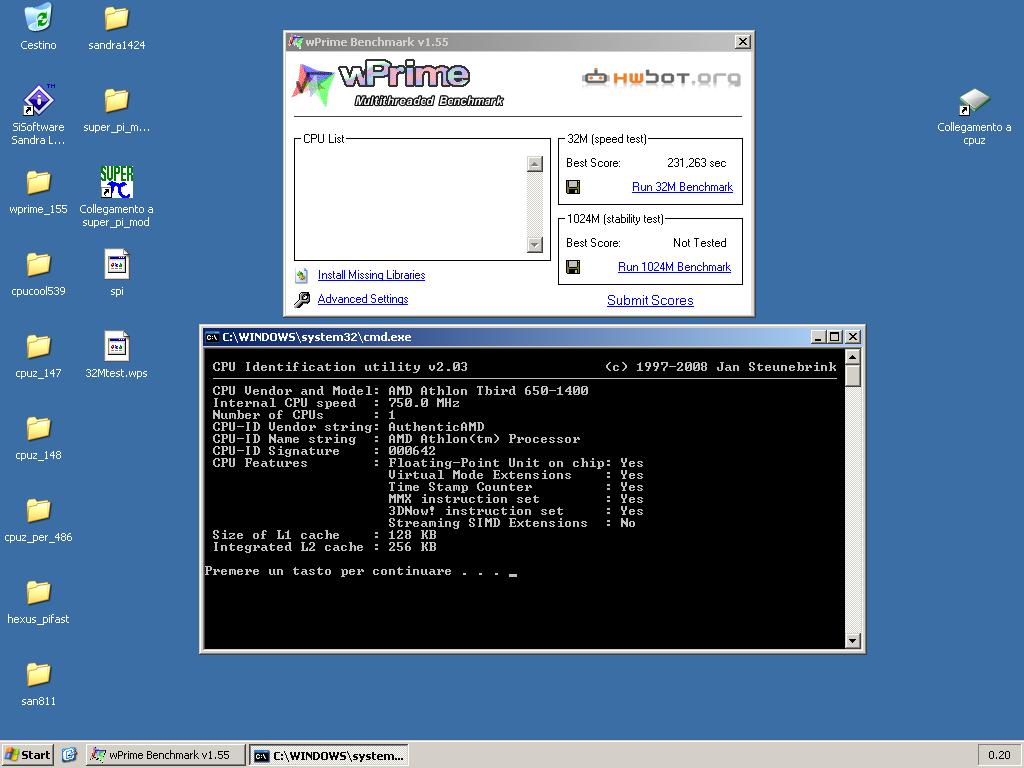Maximize the cmd.exe window
This screenshot has height=768, width=1024.
pos(835,337)
